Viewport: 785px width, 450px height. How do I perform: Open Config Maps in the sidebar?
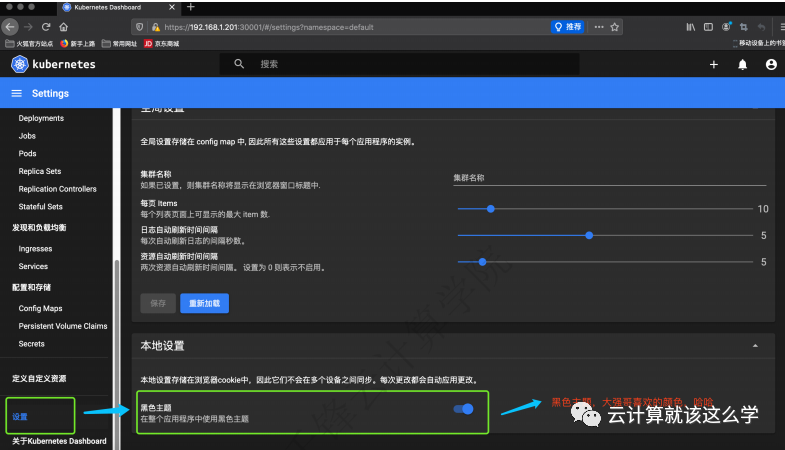click(x=41, y=308)
